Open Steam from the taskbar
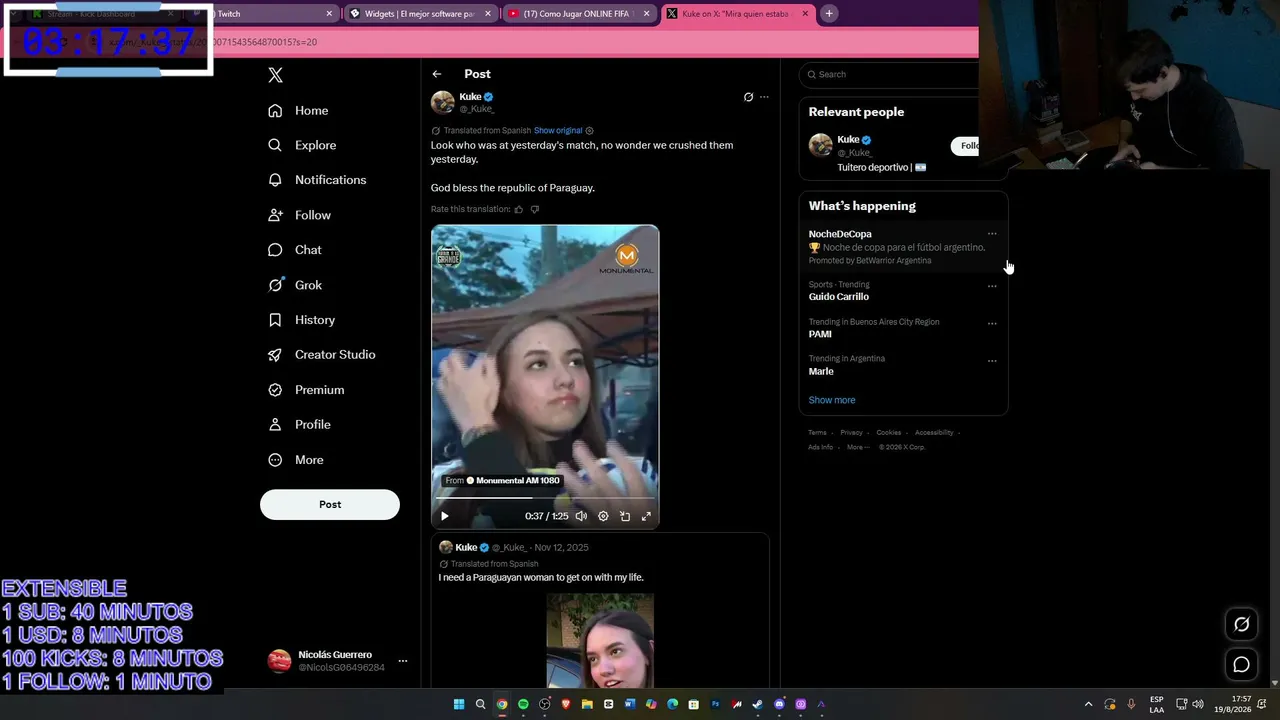Screen dimensions: 1280x720 click(x=758, y=704)
